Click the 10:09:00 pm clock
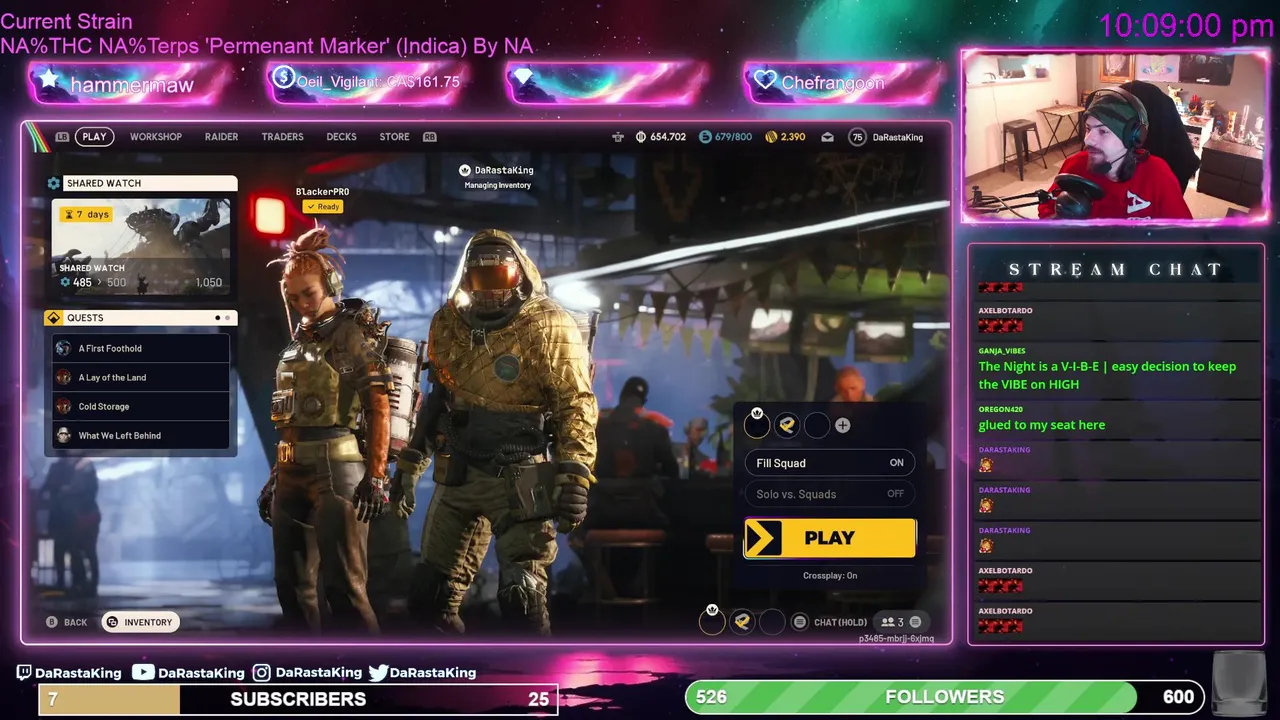1280x720 pixels. 1186,26
